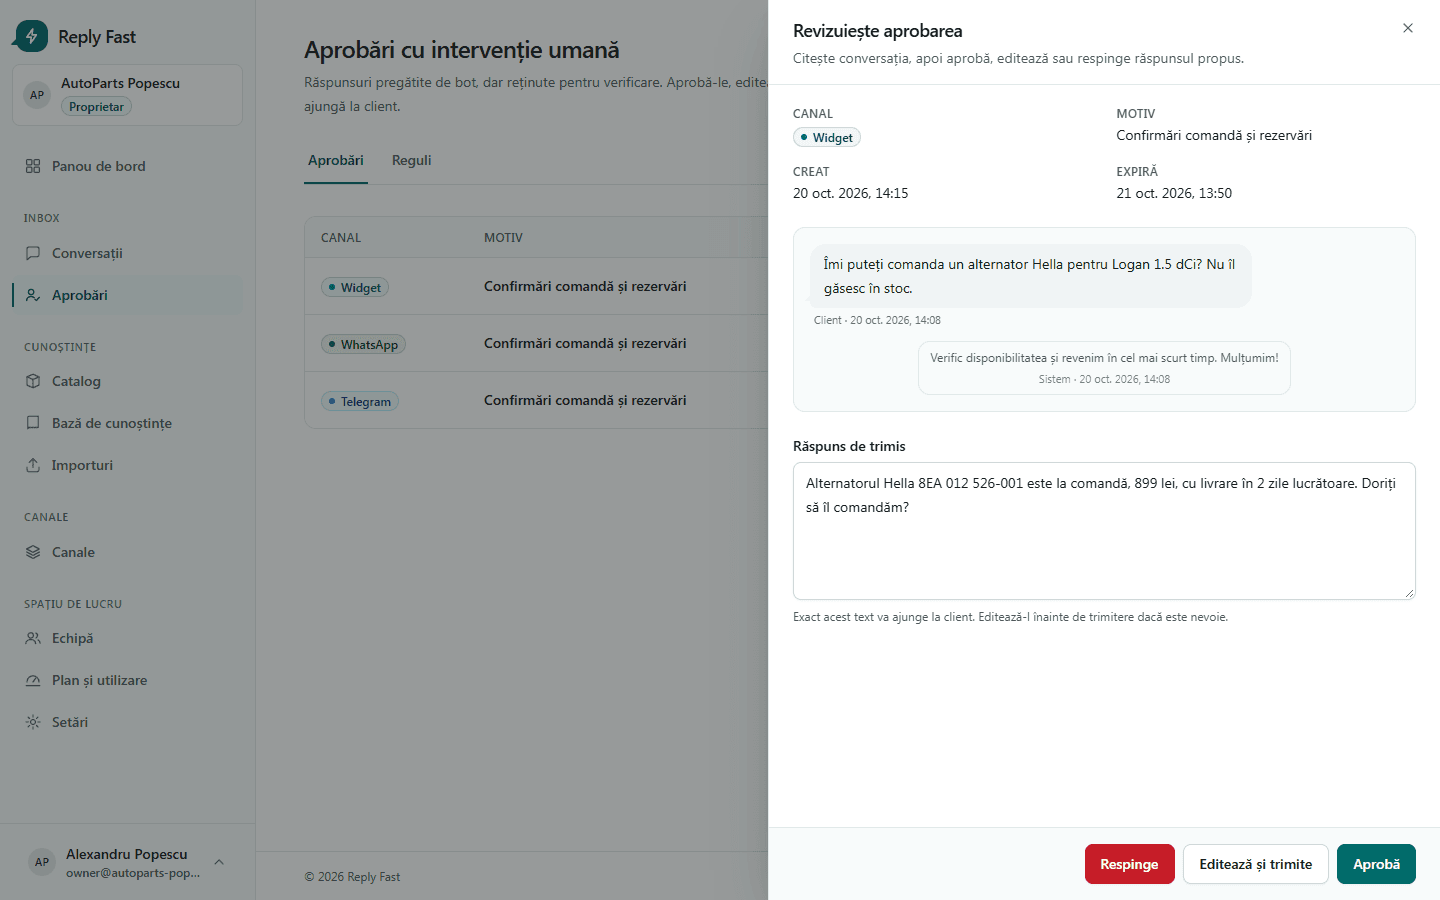Click the Widget channel badge in the panel
Image resolution: width=1440 pixels, height=900 pixels.
point(827,138)
